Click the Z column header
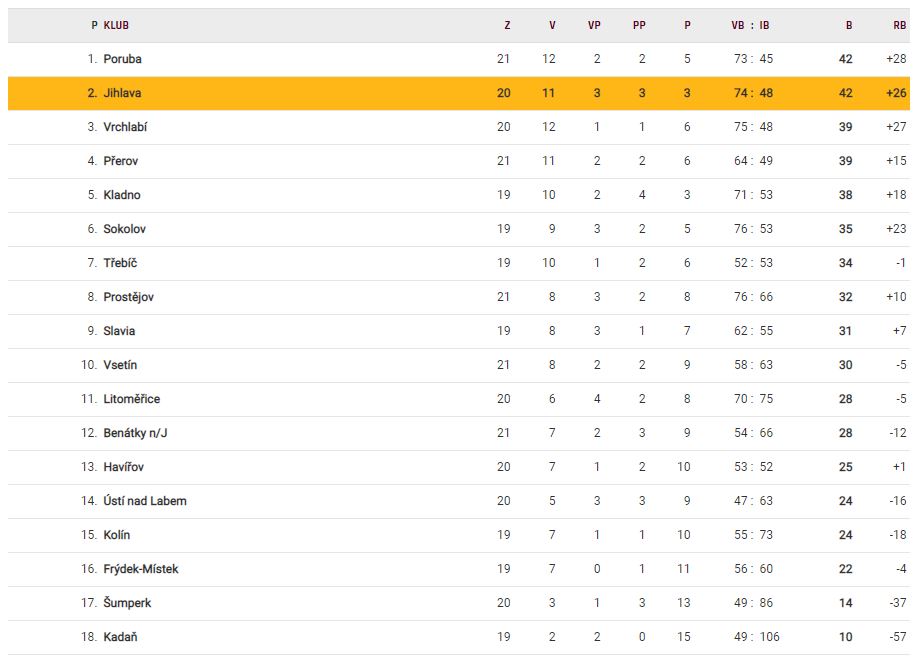 507,25
